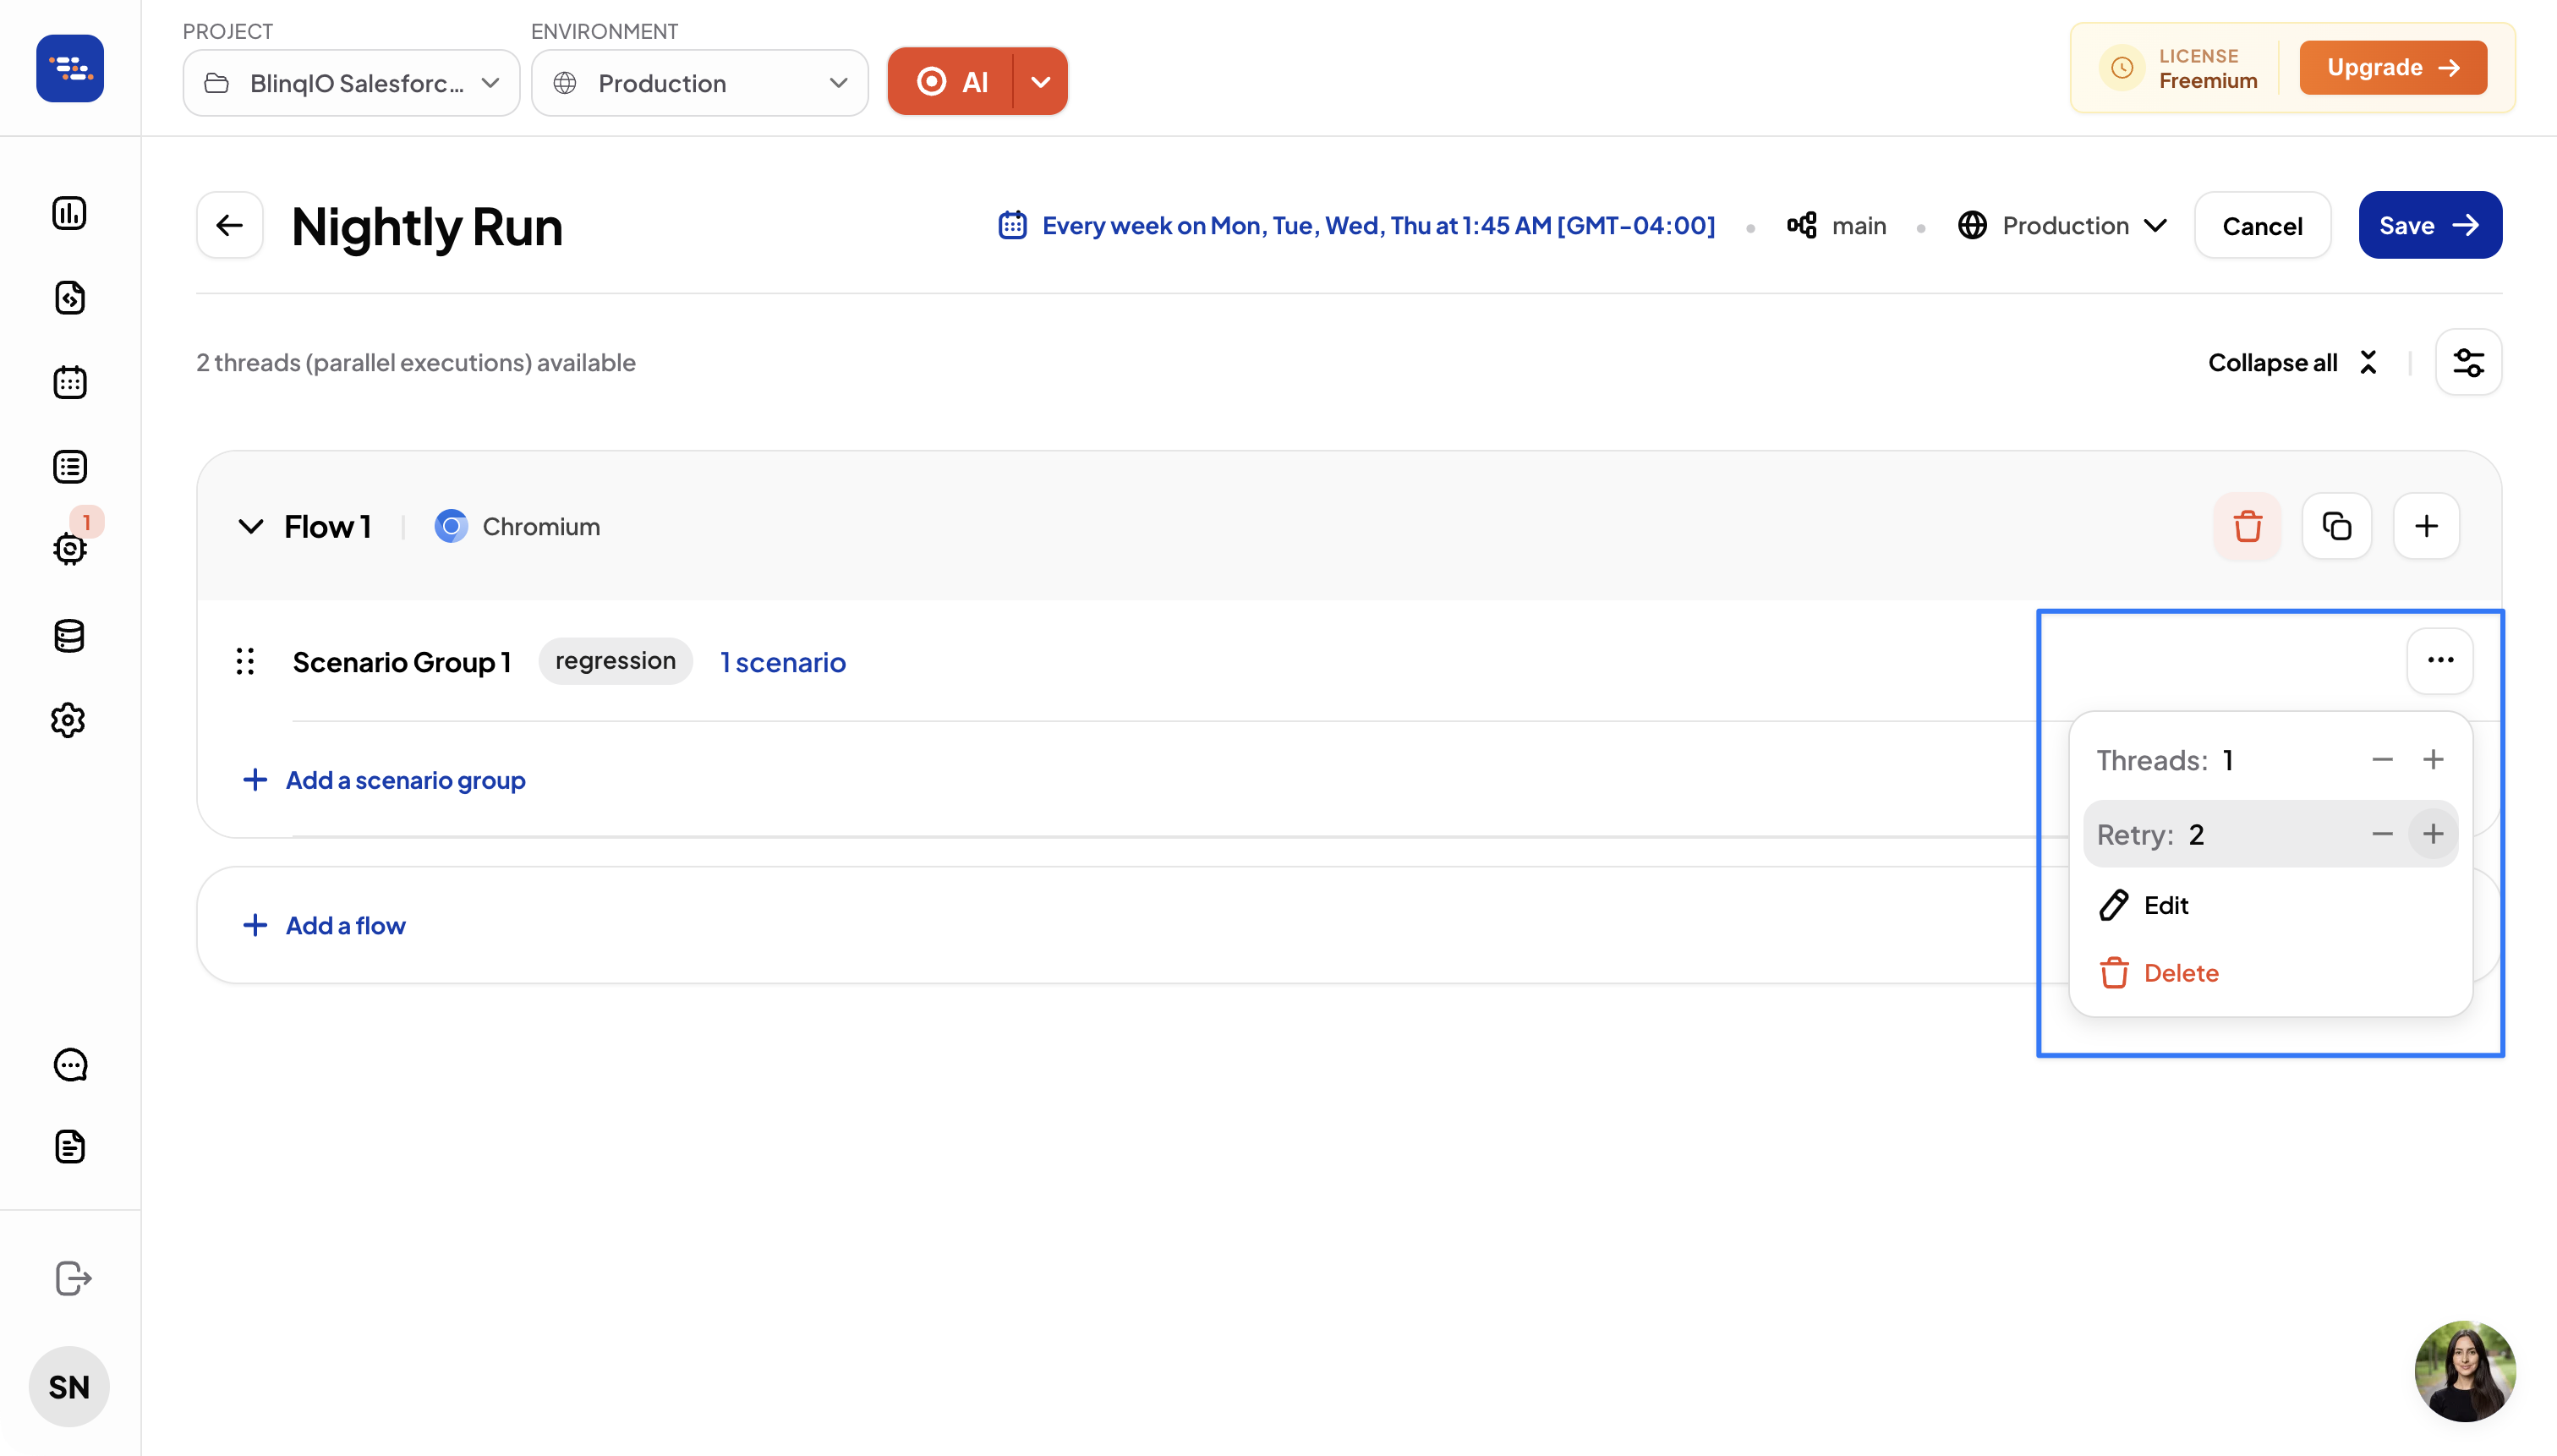Choose Delete in the scenario group menu
This screenshot has width=2557, height=1456.
(x=2180, y=973)
